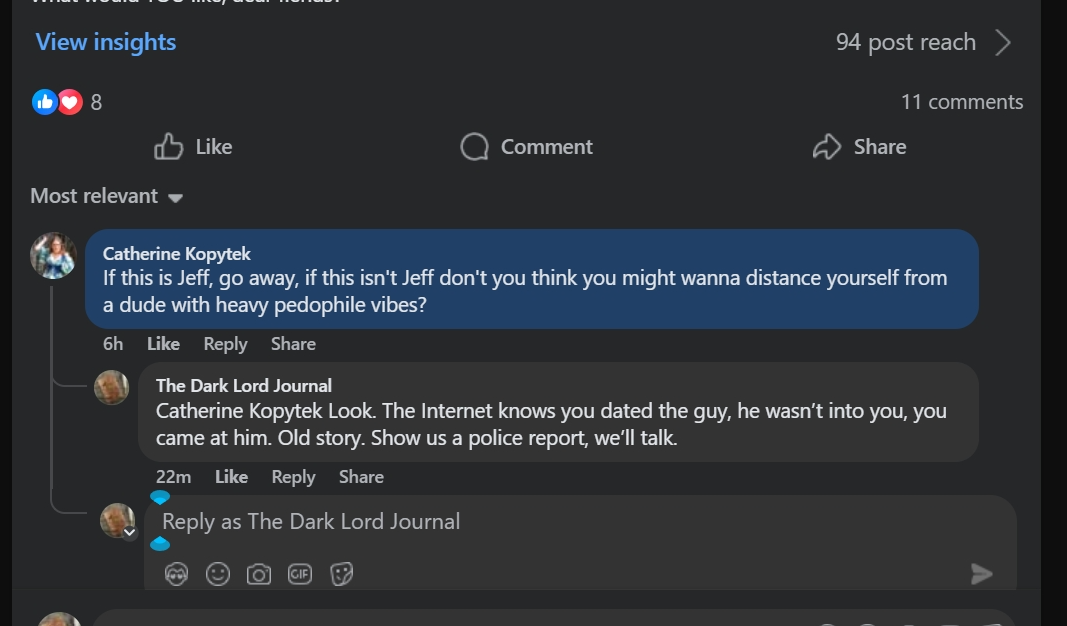Like the post

(194, 147)
